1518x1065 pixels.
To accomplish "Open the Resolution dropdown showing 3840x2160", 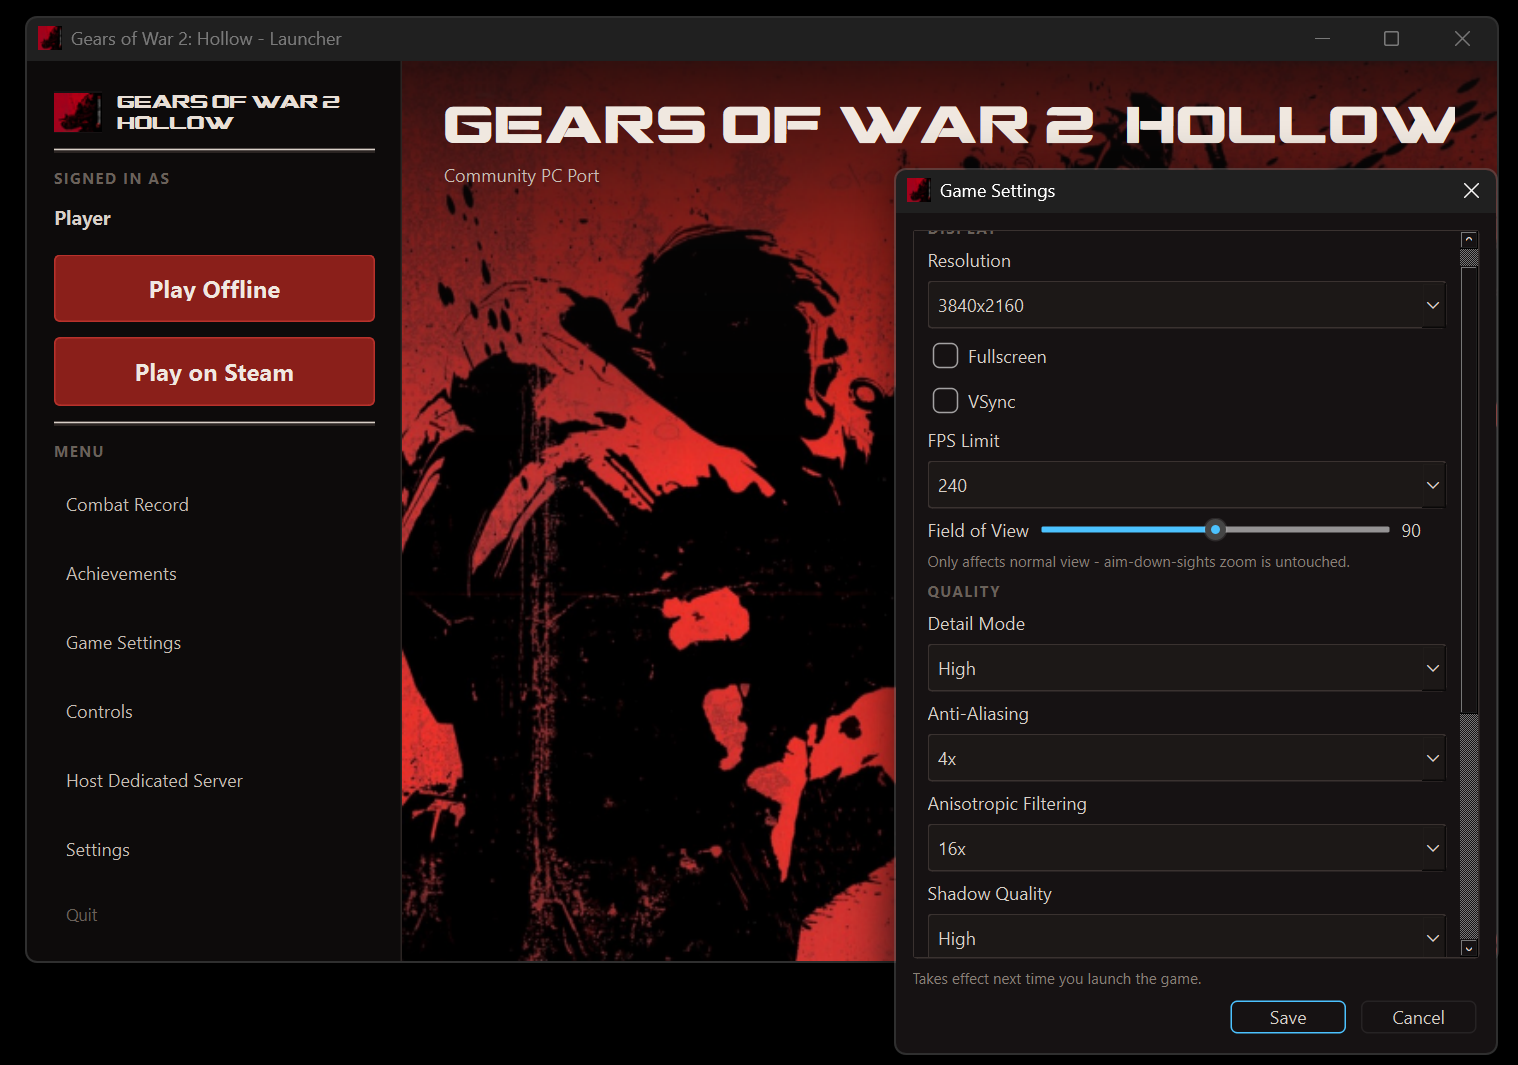I will [1187, 305].
